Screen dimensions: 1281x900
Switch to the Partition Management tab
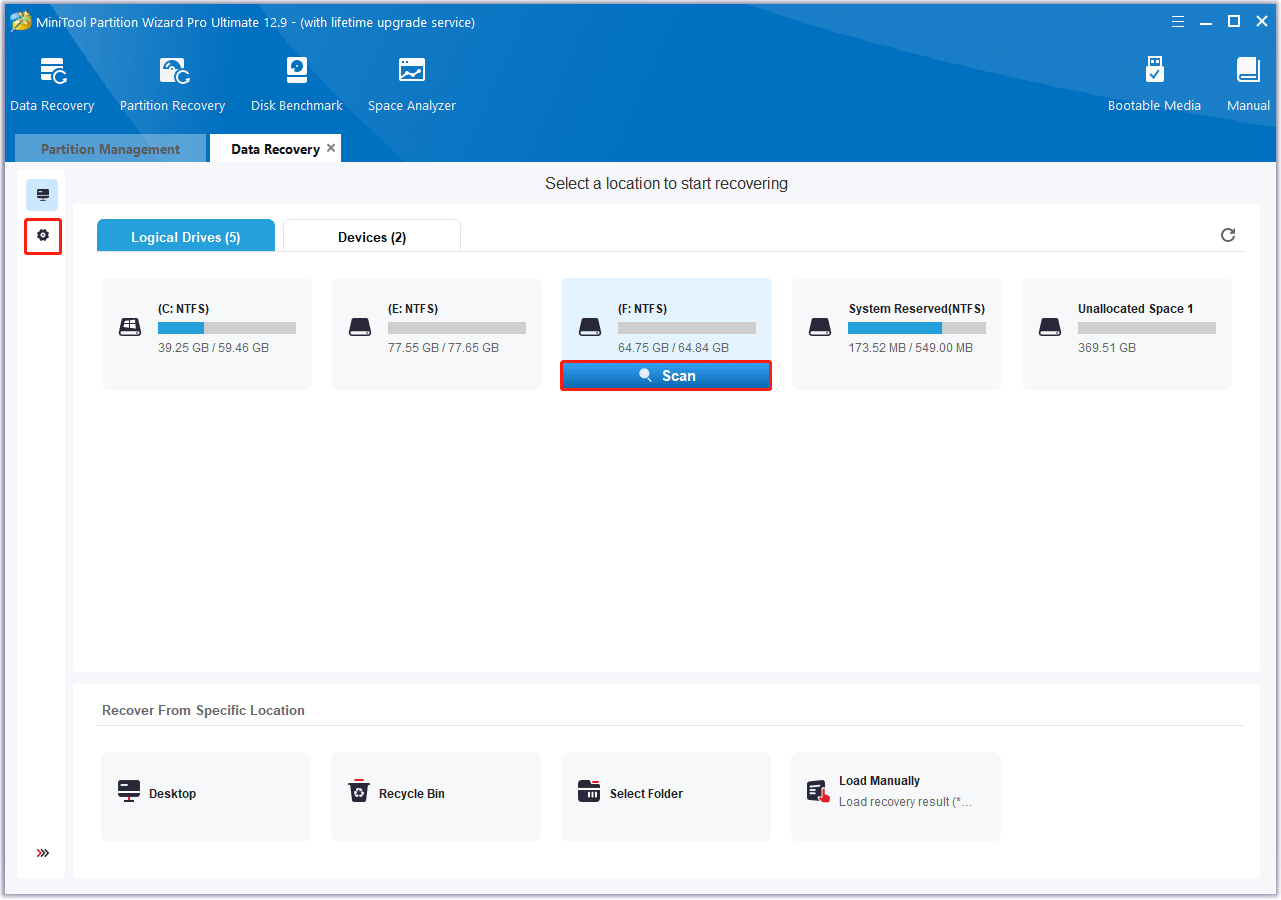pyautogui.click(x=110, y=148)
